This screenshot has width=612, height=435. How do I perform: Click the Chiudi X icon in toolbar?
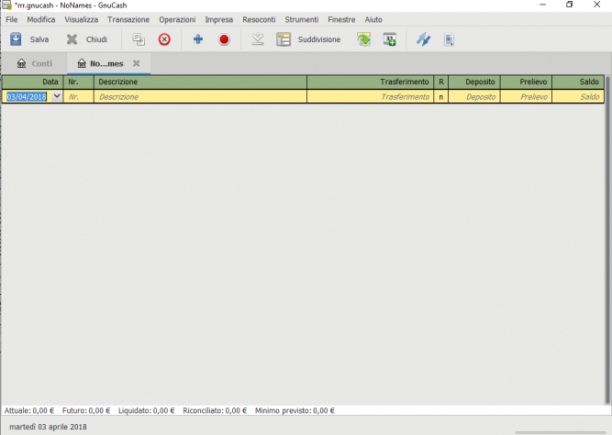72,39
